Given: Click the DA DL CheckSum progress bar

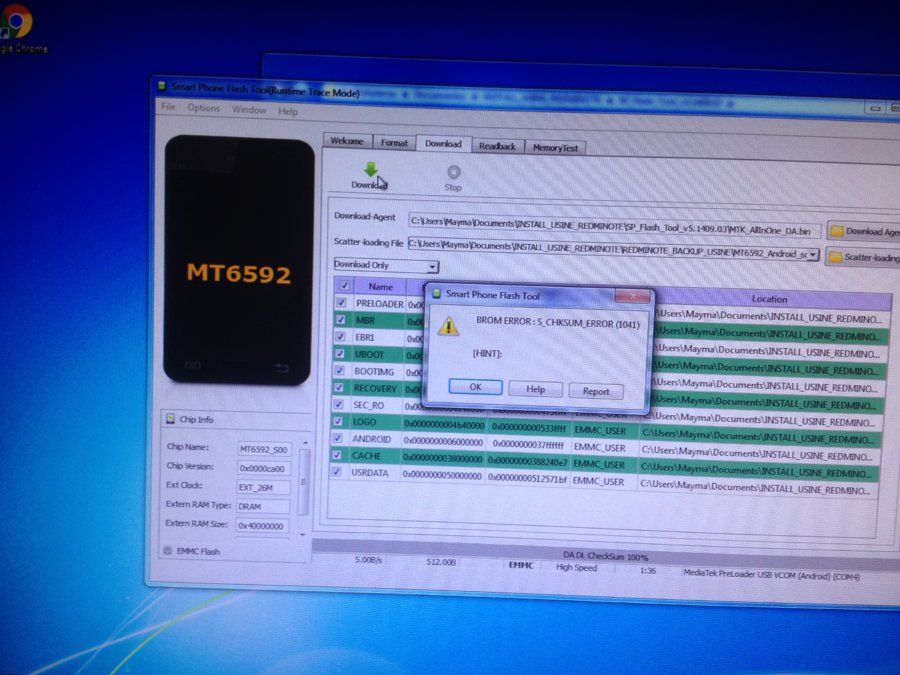Looking at the screenshot, I should (x=606, y=556).
